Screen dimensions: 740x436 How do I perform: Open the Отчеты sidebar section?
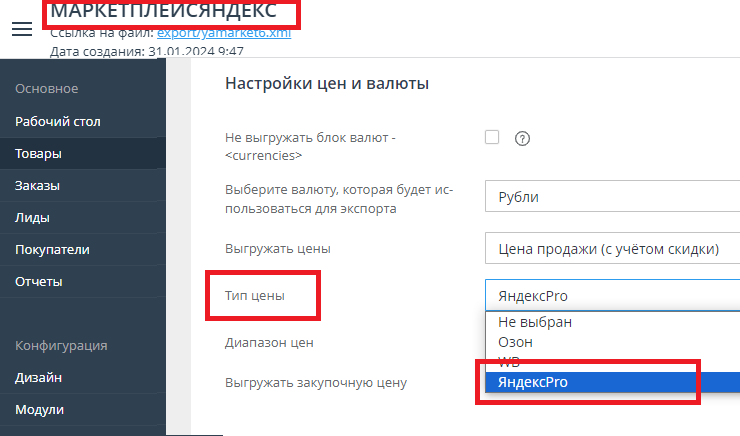pos(83,282)
